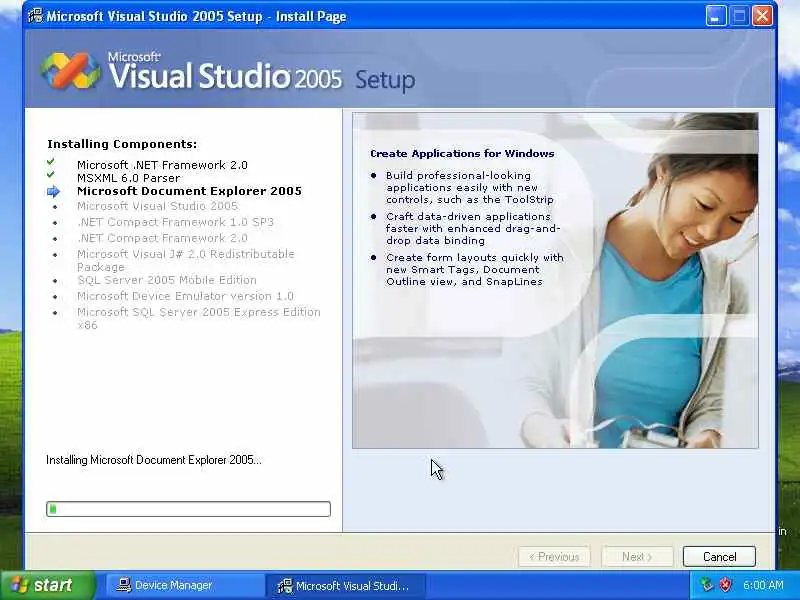This screenshot has width=800, height=600.
Task: Click the setup icon in title bar
Action: point(35,16)
